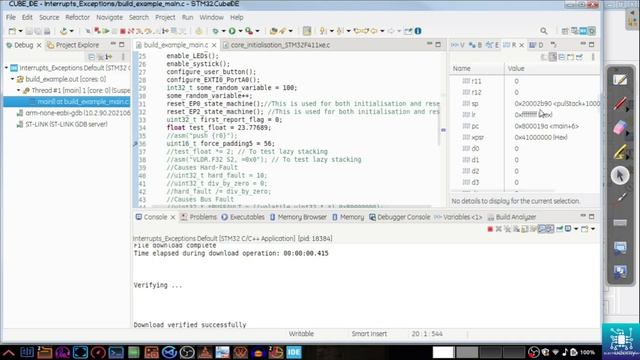Select the sp register row
The image size is (640, 360).
(525, 104)
